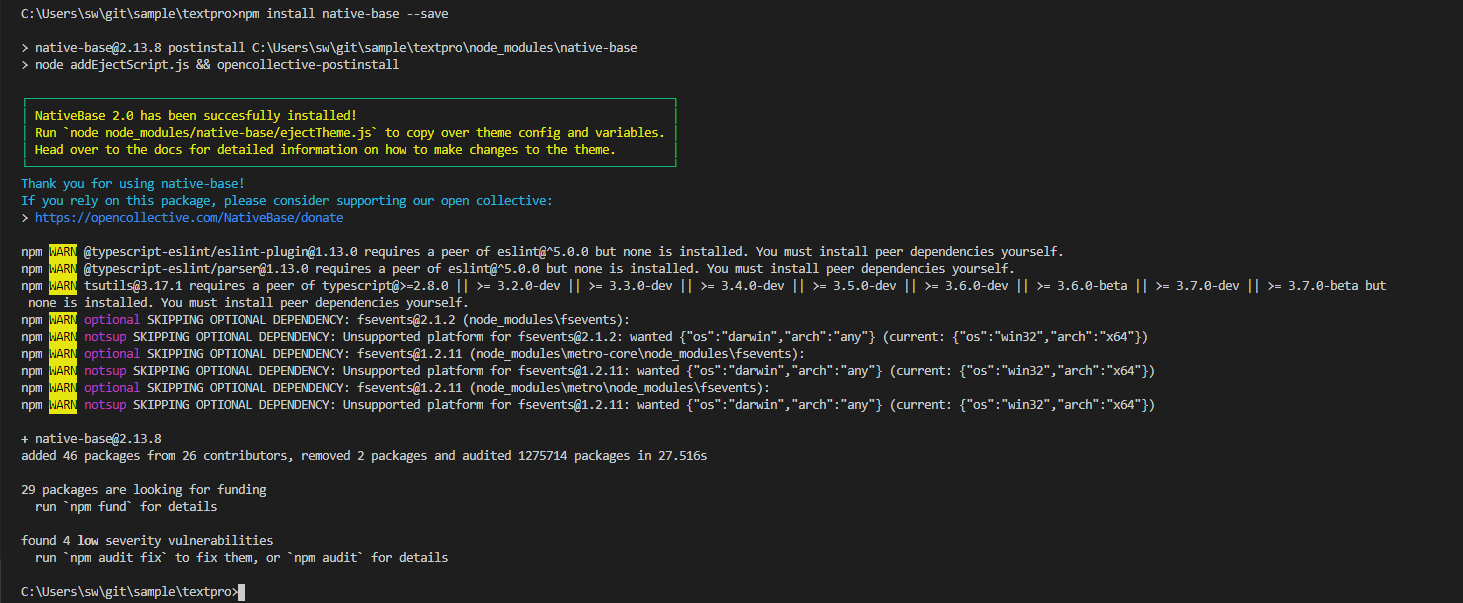Click the wrapped 'none is installed' continuation line
Image resolution: width=1463 pixels, height=603 pixels.
point(248,303)
